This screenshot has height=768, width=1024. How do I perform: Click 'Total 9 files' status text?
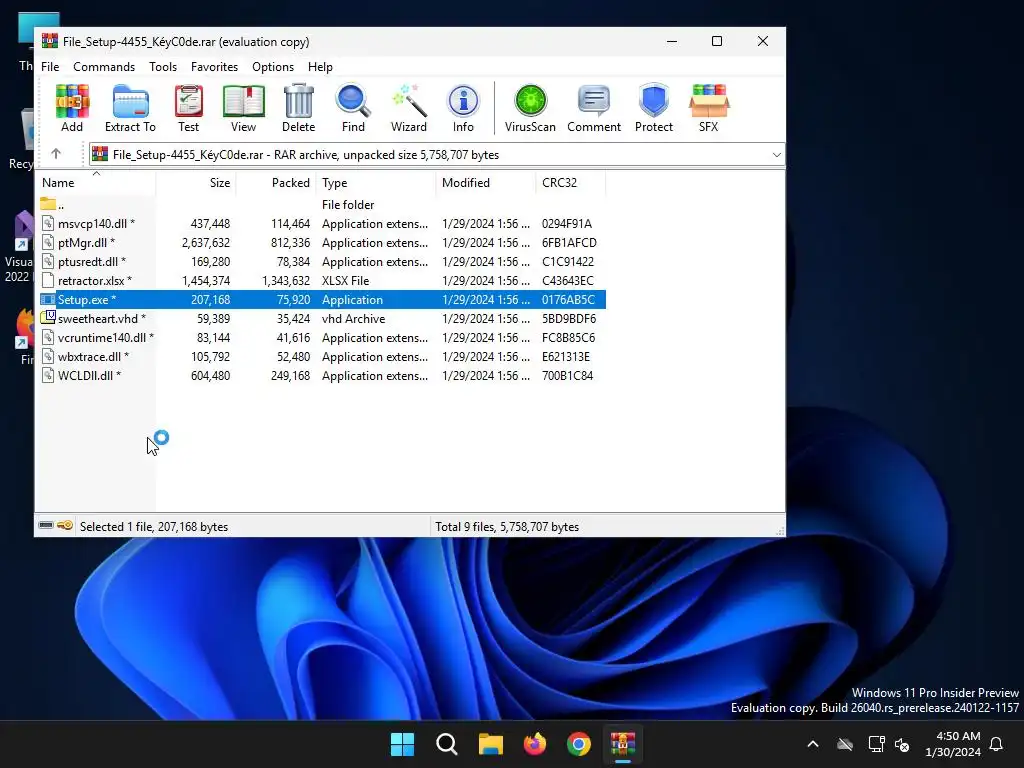pyautogui.click(x=507, y=526)
